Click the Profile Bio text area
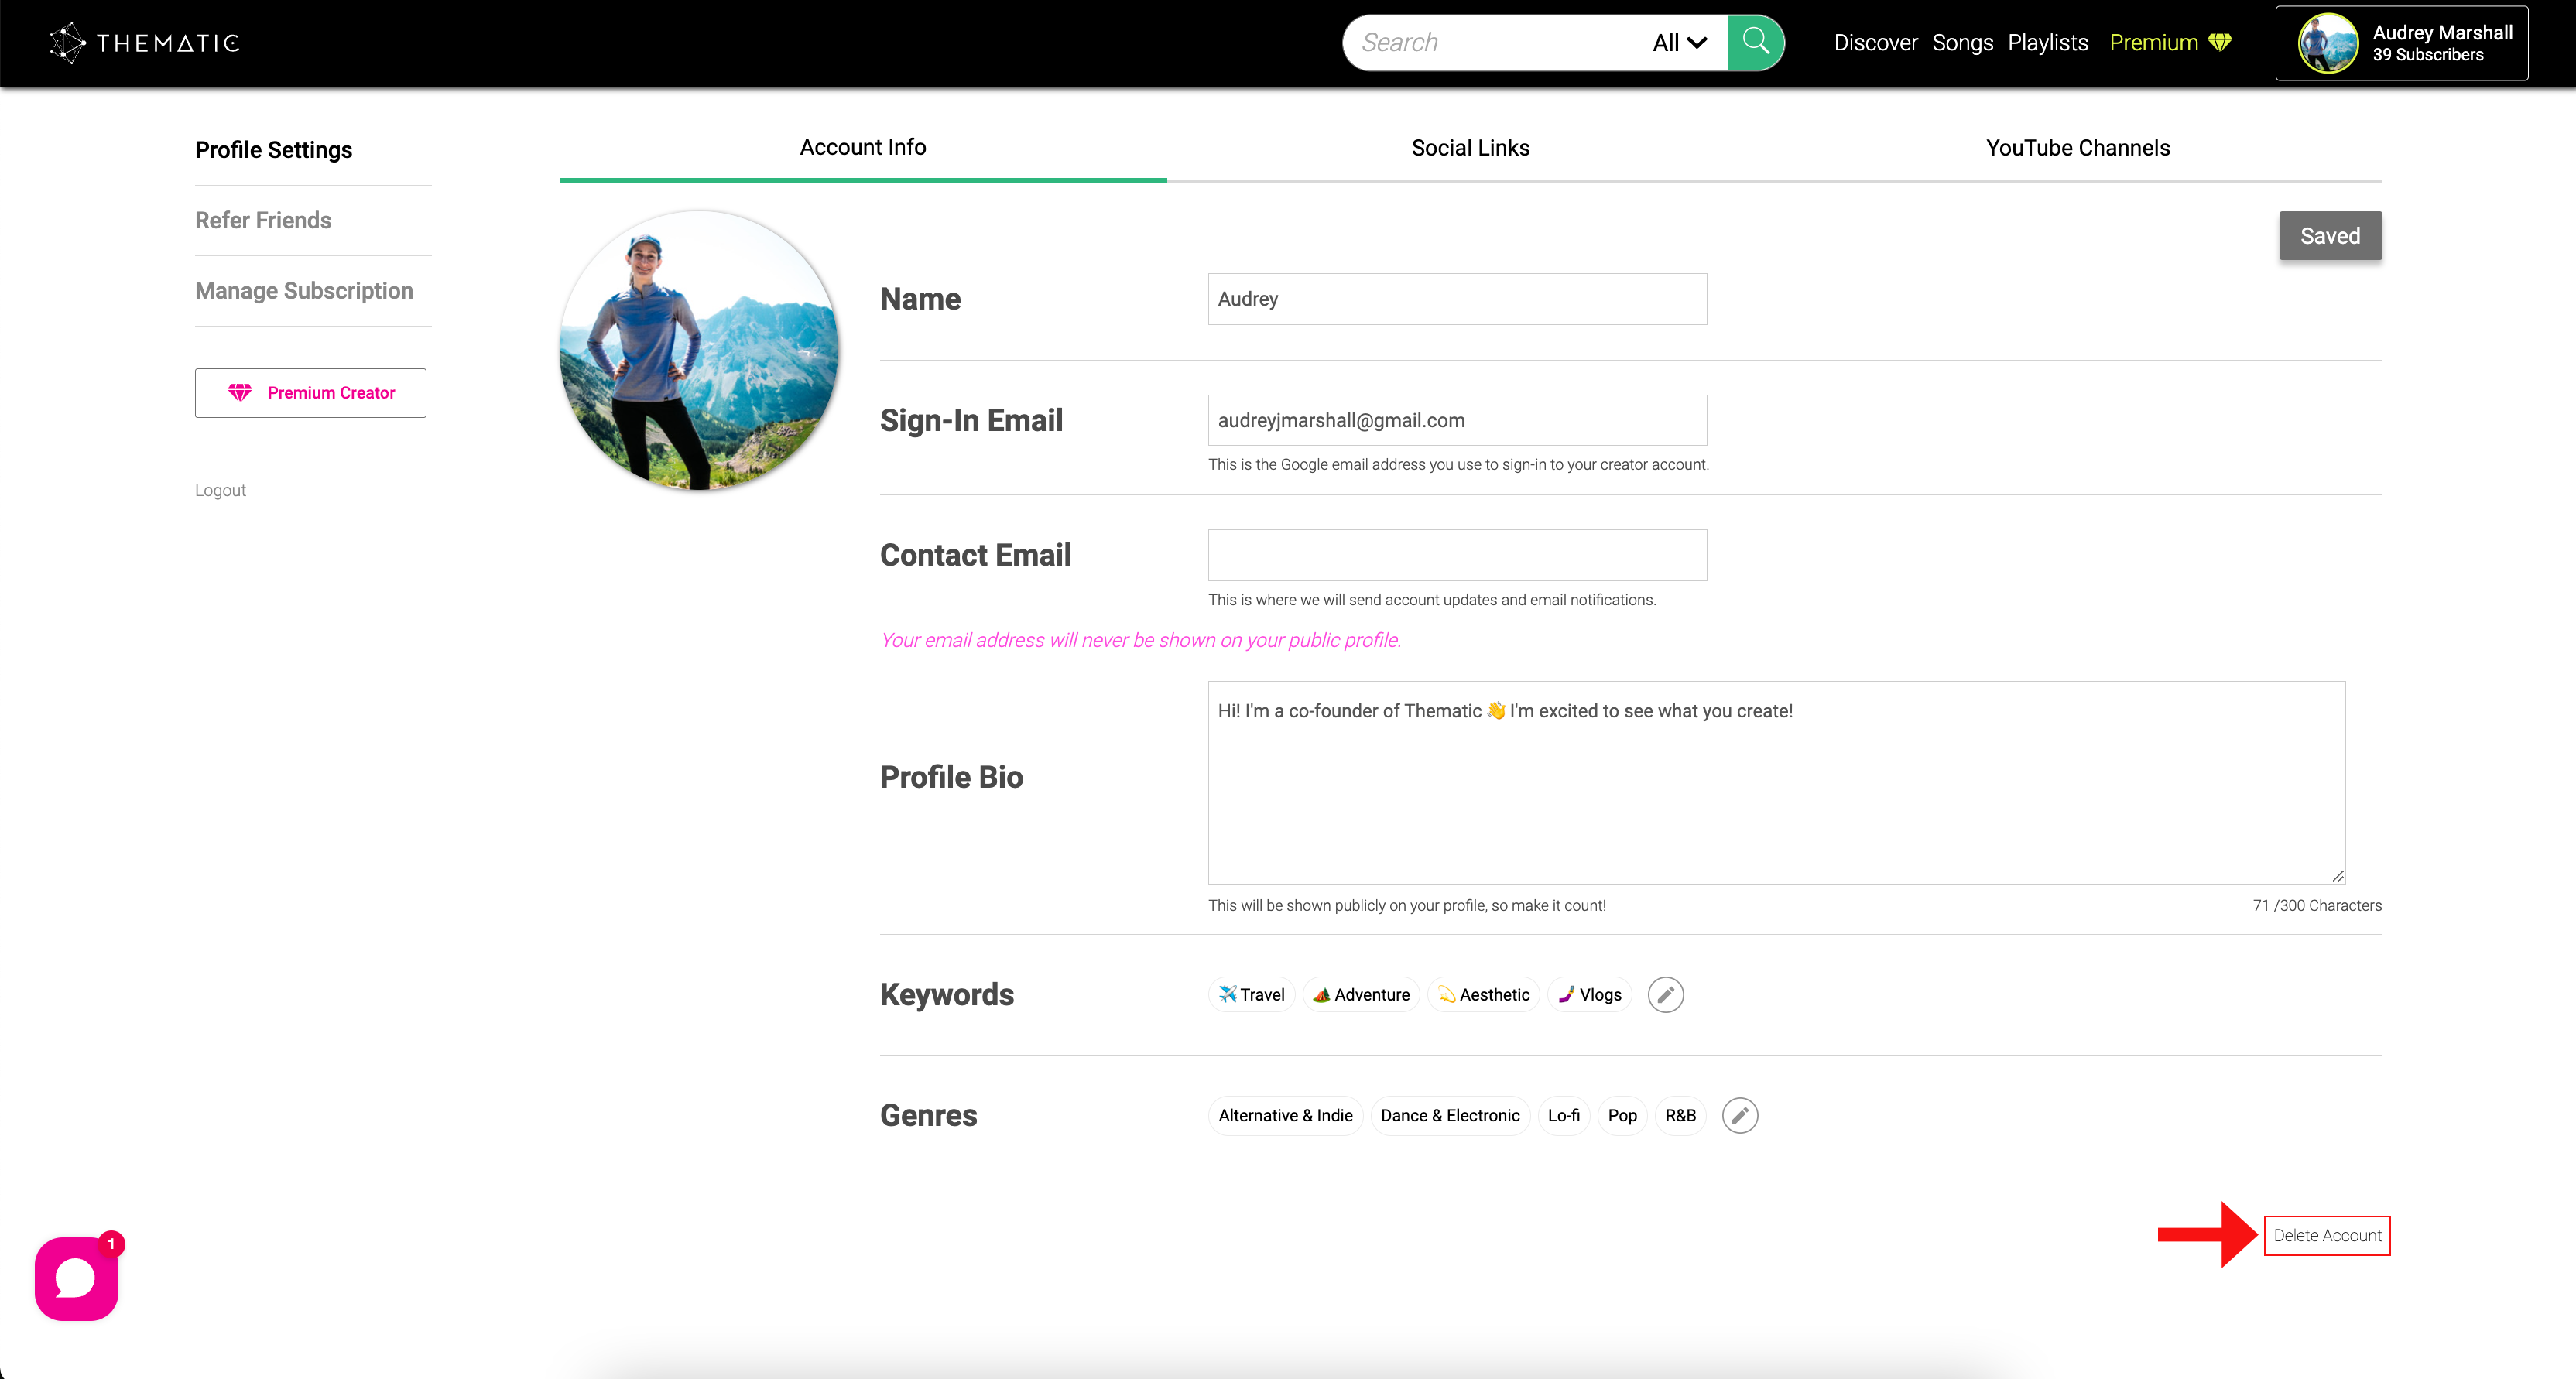 pyautogui.click(x=1772, y=778)
